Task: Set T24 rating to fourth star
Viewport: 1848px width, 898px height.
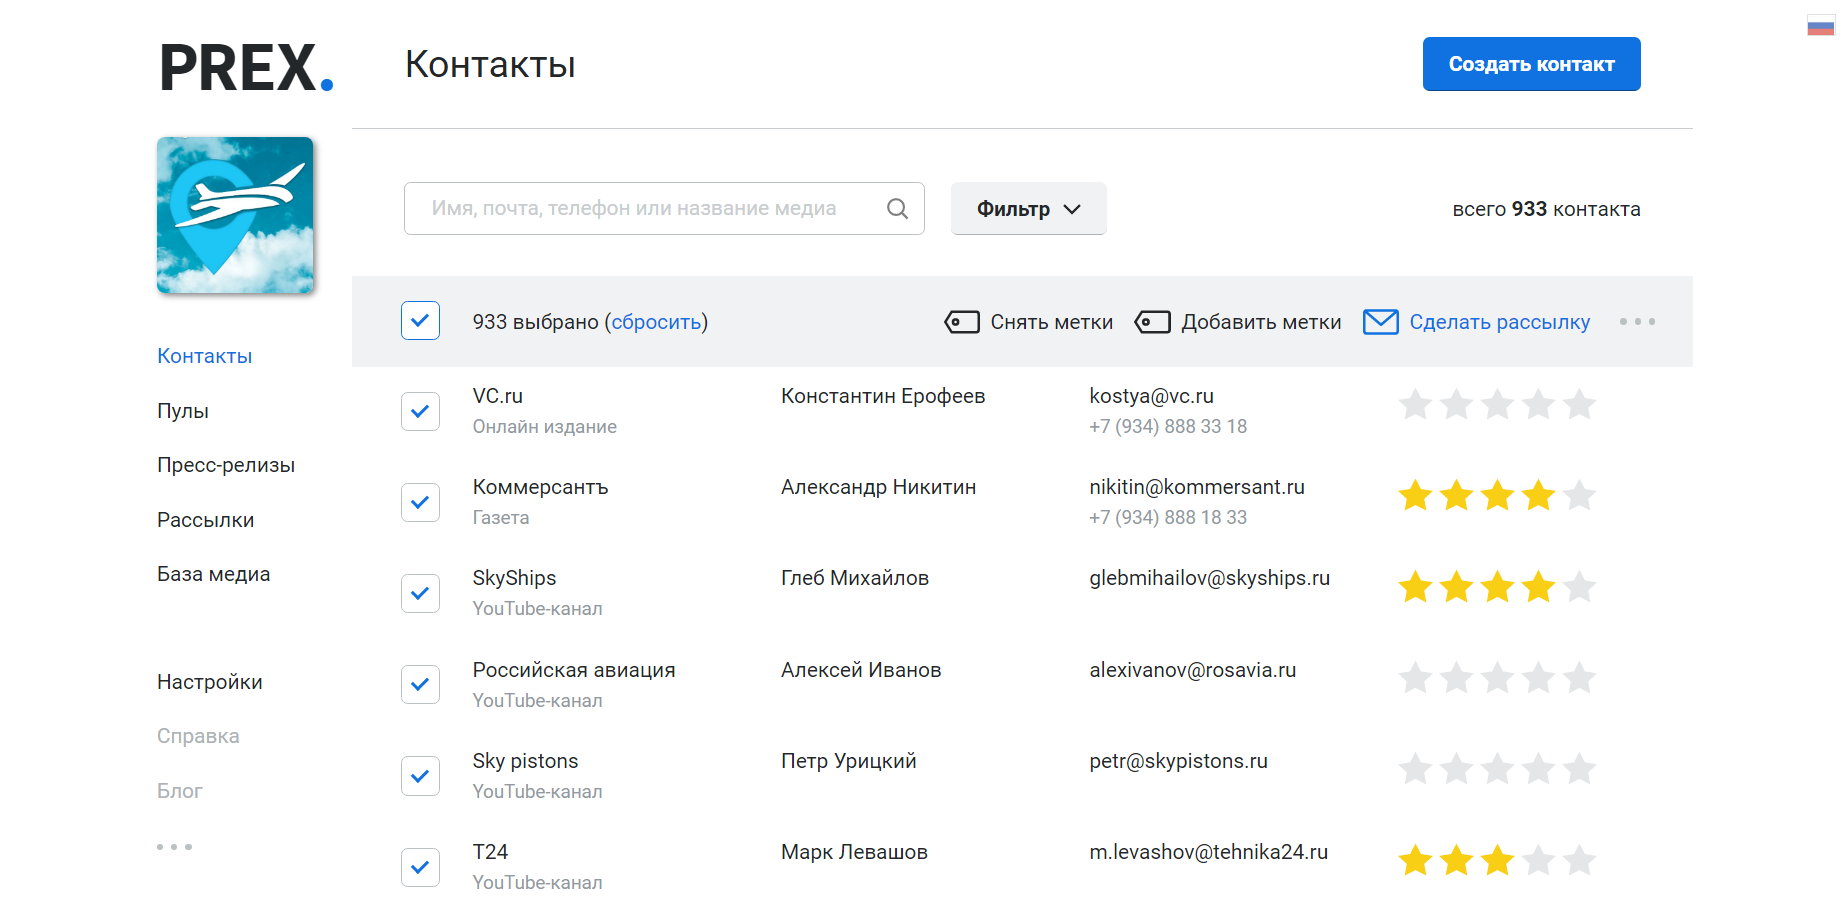Action: (x=1538, y=860)
